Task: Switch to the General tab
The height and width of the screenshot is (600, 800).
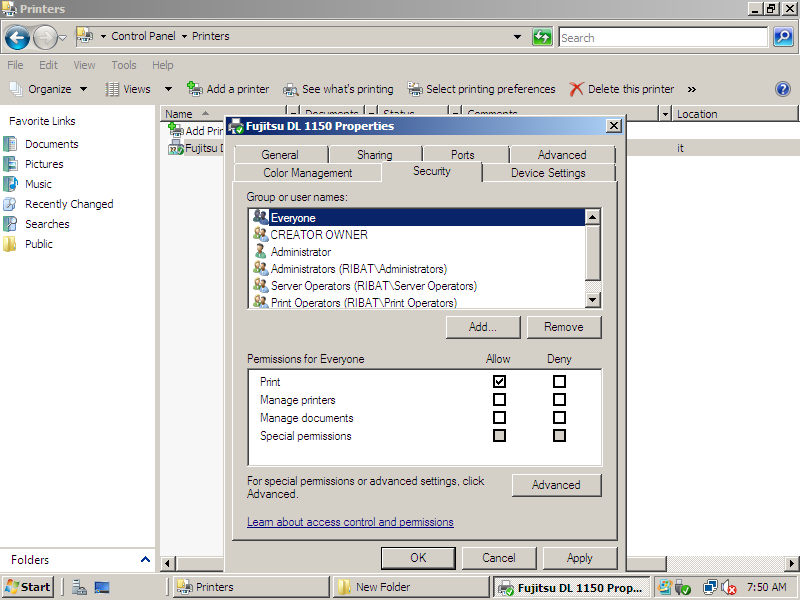Action: 280,155
